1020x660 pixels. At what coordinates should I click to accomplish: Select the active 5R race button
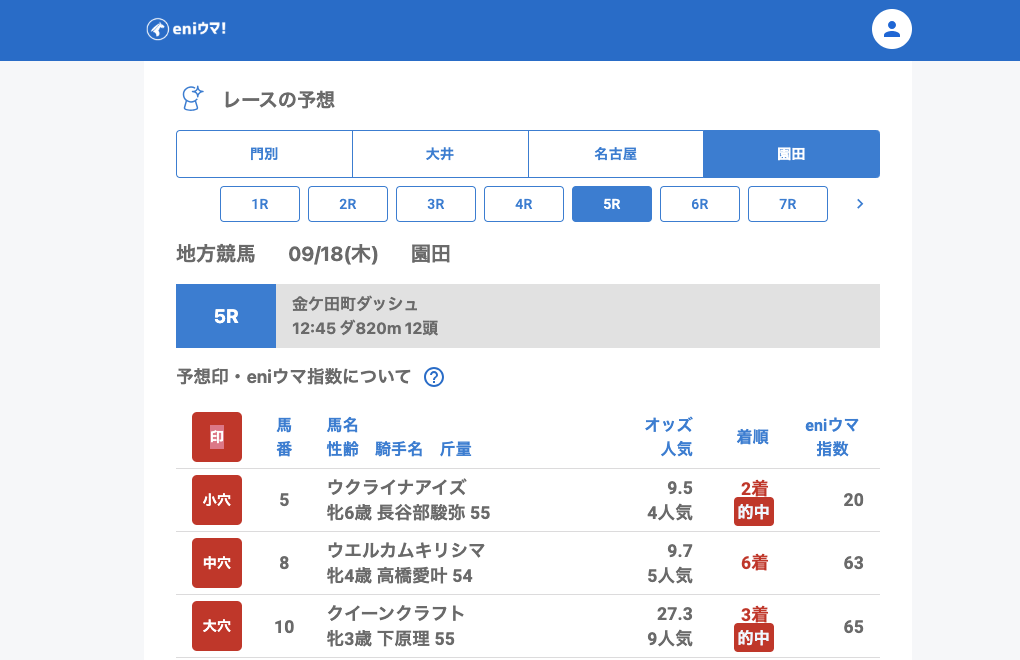(x=612, y=204)
